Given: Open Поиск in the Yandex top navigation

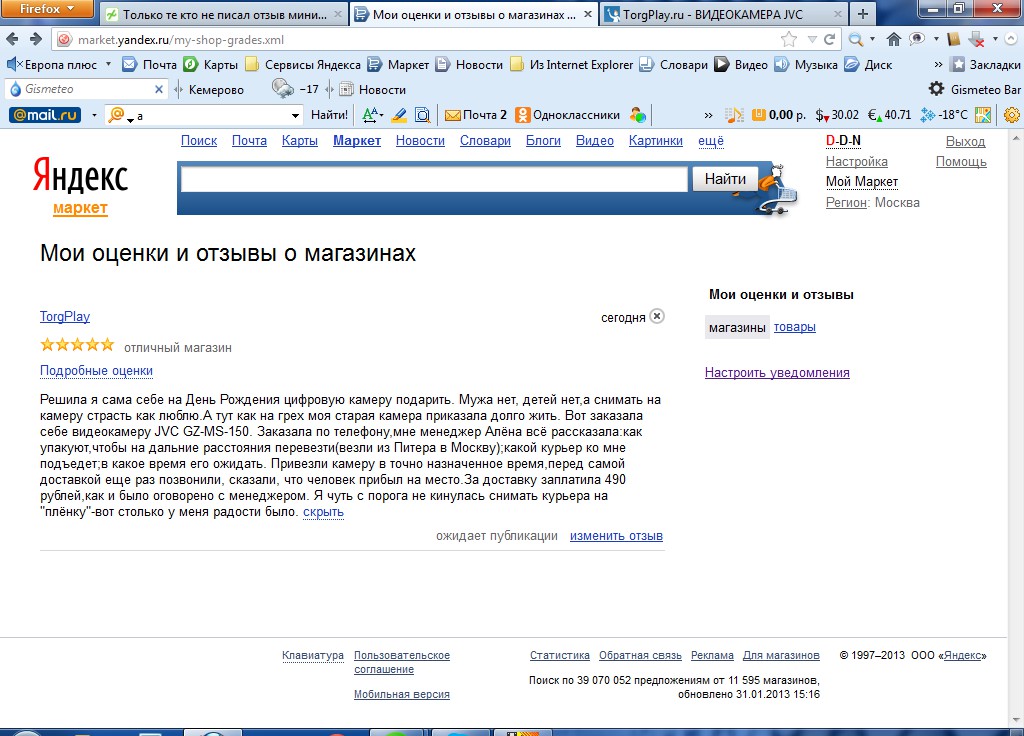Looking at the screenshot, I should [199, 140].
